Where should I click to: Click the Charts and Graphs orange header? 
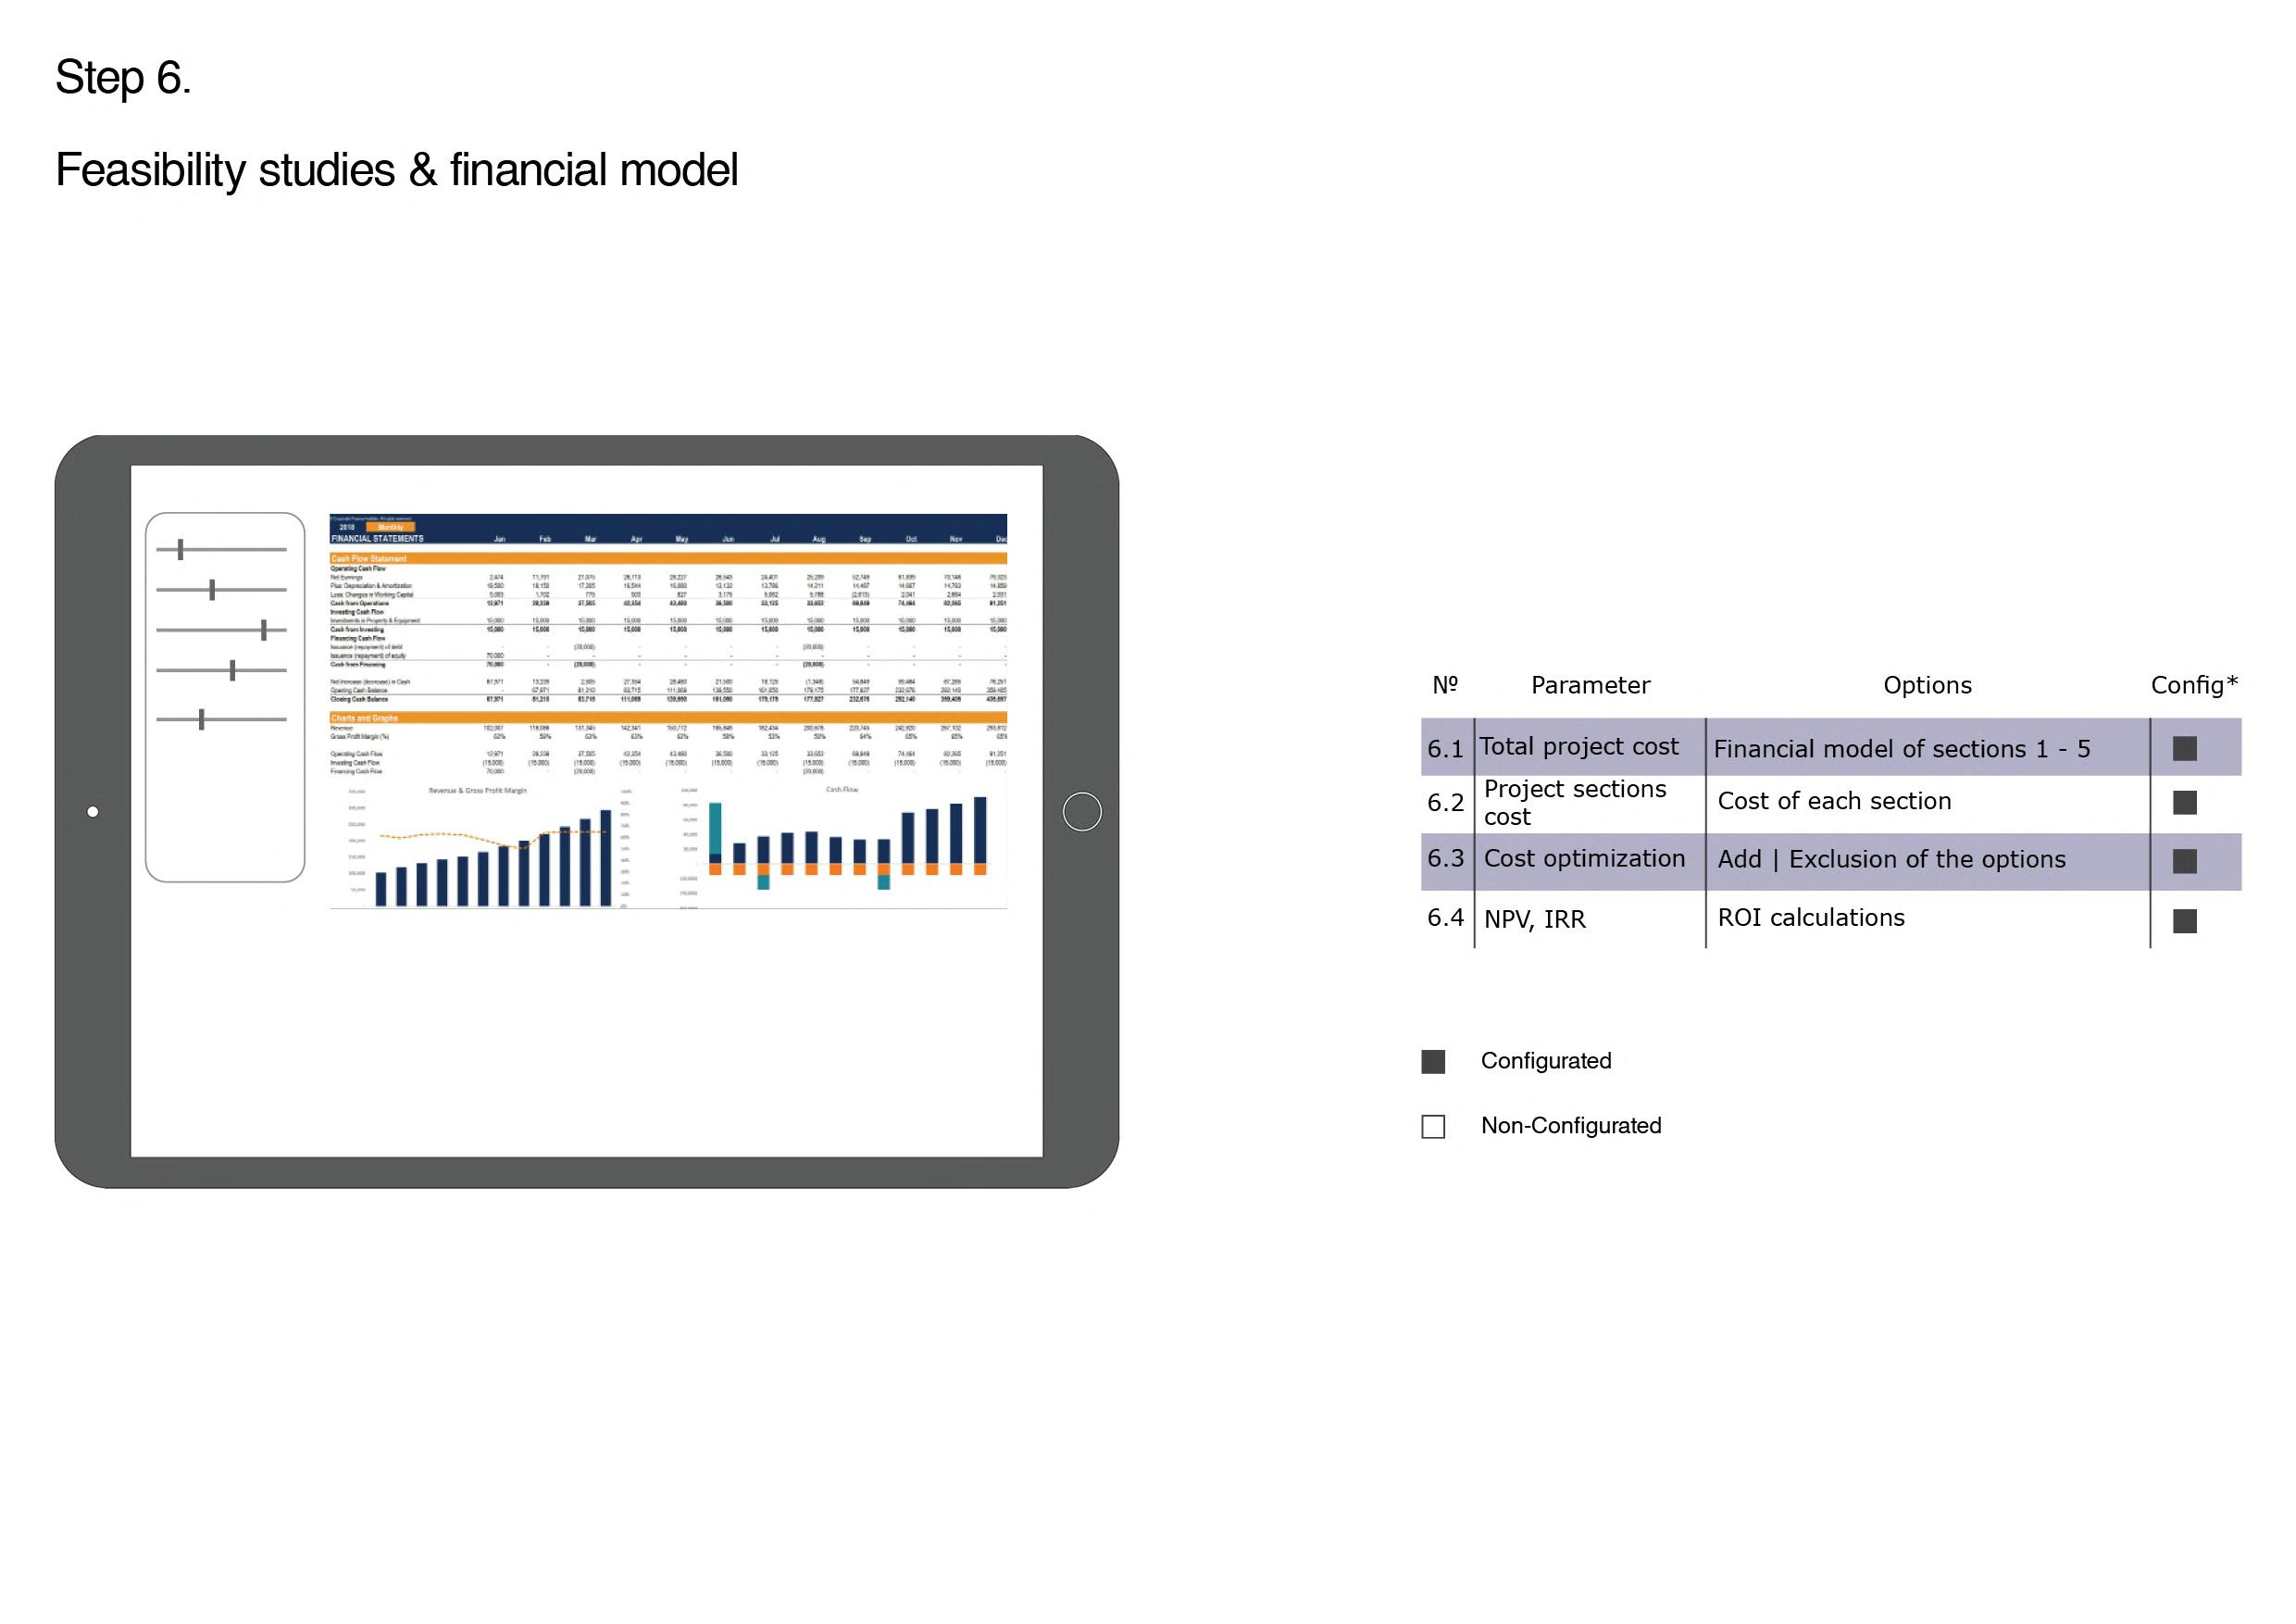tap(364, 718)
